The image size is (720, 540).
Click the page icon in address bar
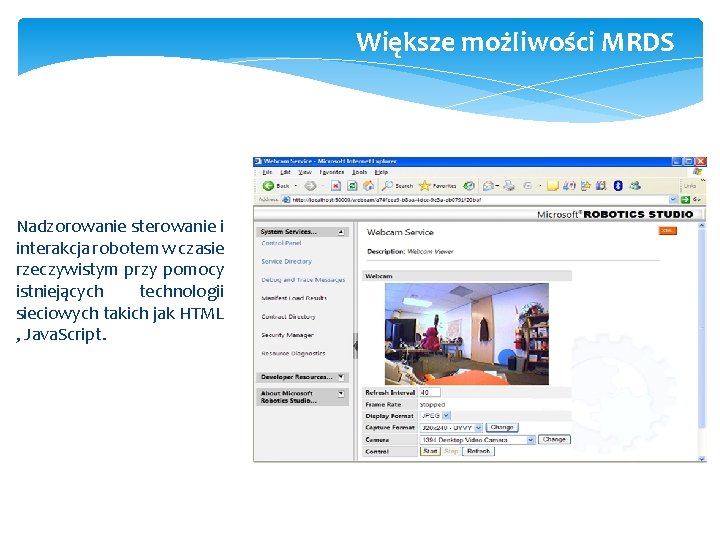coord(286,199)
